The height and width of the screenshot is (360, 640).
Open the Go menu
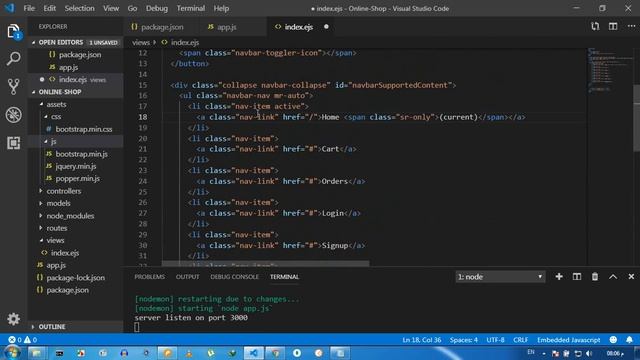click(132, 8)
